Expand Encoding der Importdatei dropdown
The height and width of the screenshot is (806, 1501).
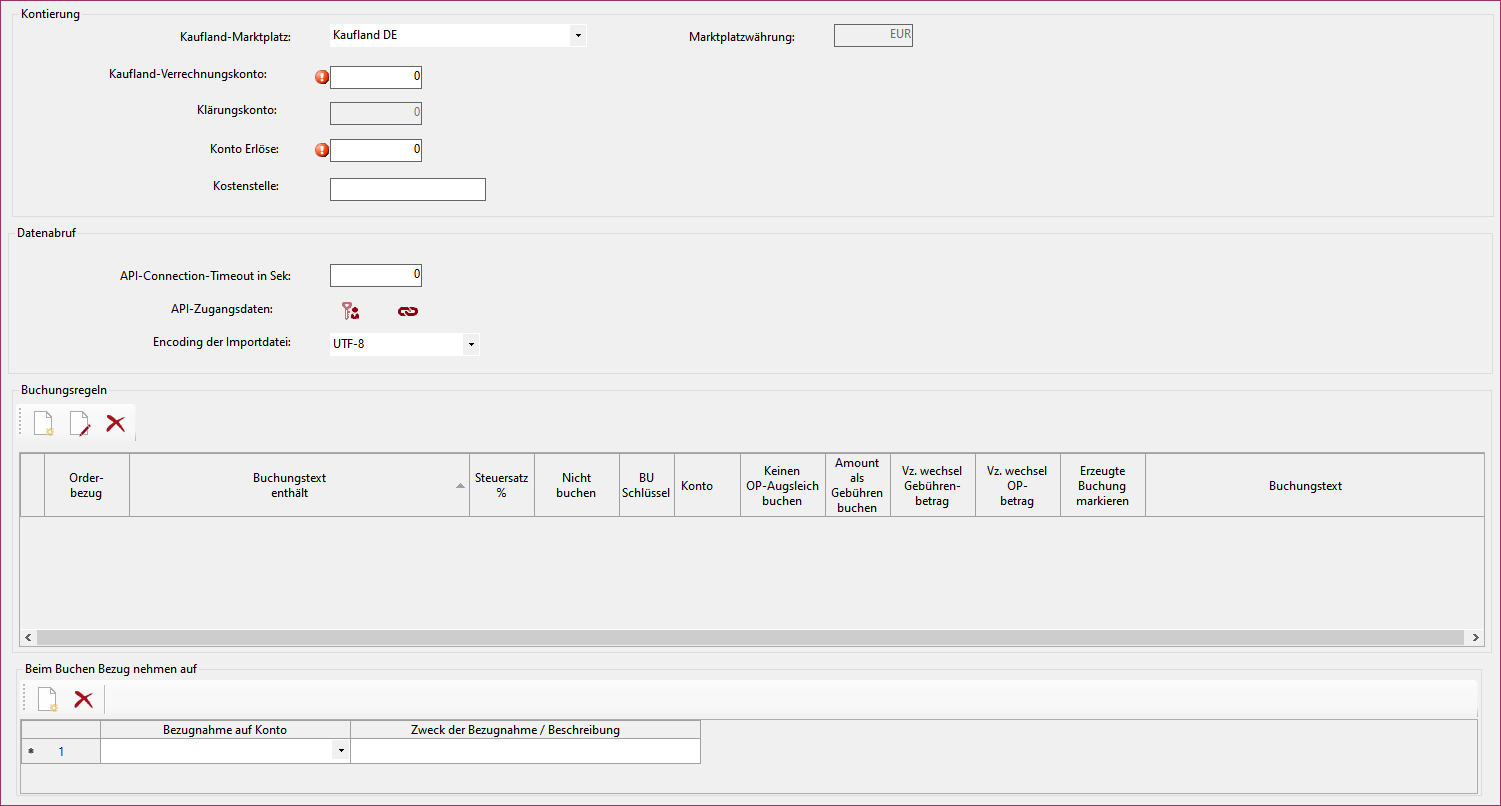tap(470, 345)
